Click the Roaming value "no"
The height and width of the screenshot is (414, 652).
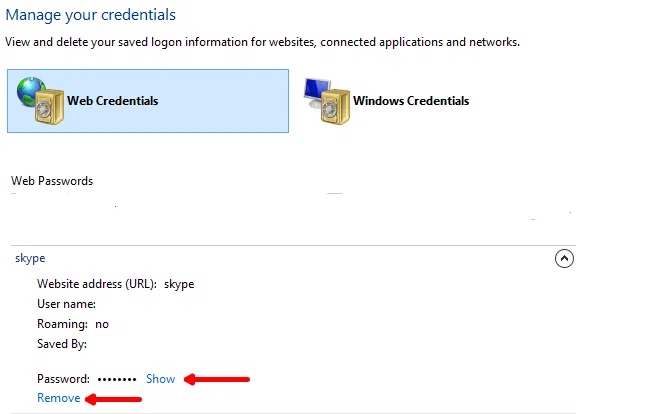[102, 324]
